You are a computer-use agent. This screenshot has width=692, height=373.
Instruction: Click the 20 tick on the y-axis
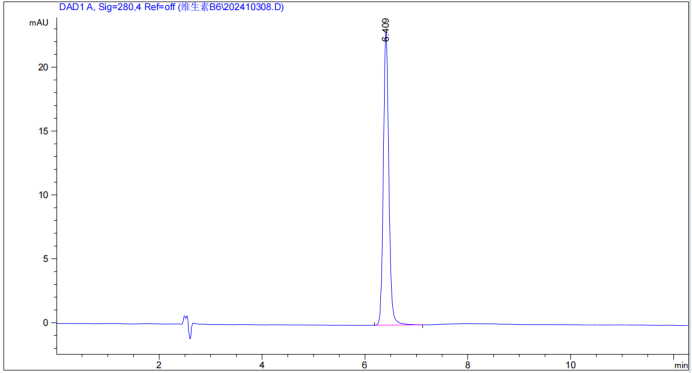(x=43, y=67)
